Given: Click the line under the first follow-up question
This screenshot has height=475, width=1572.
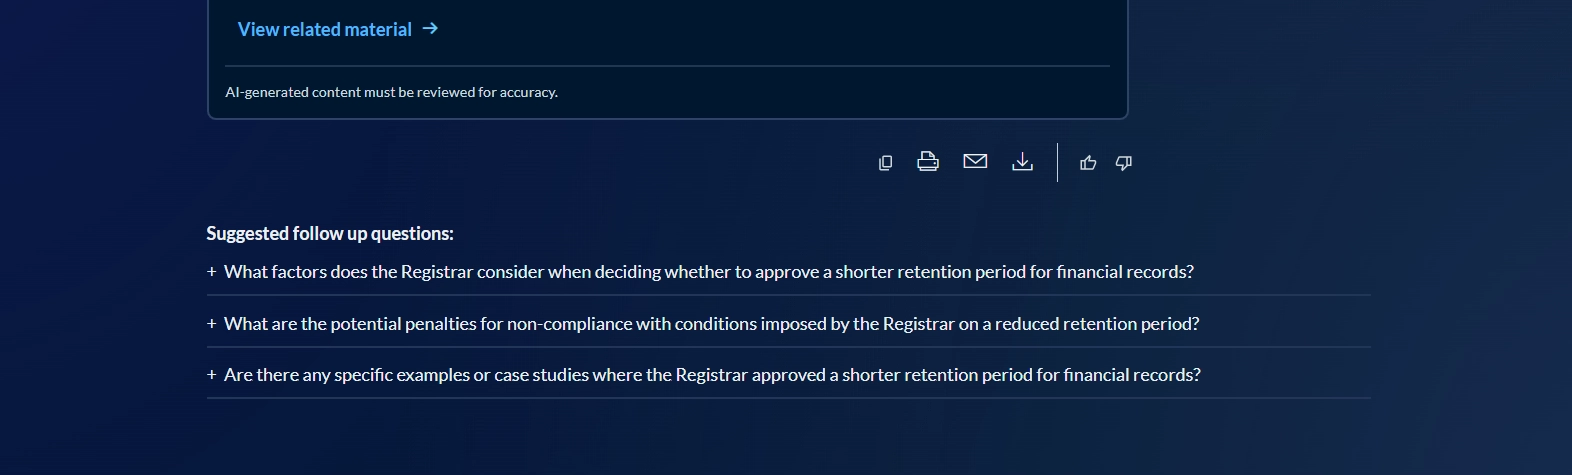Looking at the screenshot, I should (x=788, y=296).
